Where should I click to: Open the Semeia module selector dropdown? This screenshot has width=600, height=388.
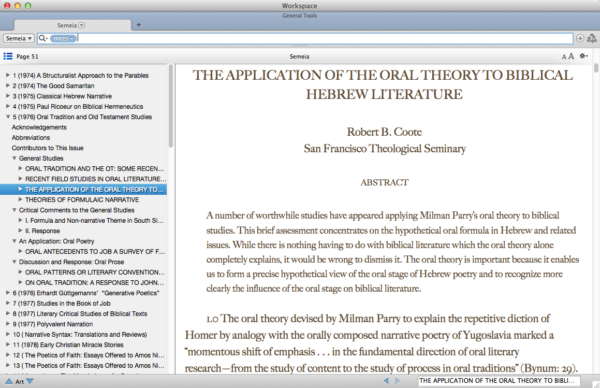click(x=19, y=38)
